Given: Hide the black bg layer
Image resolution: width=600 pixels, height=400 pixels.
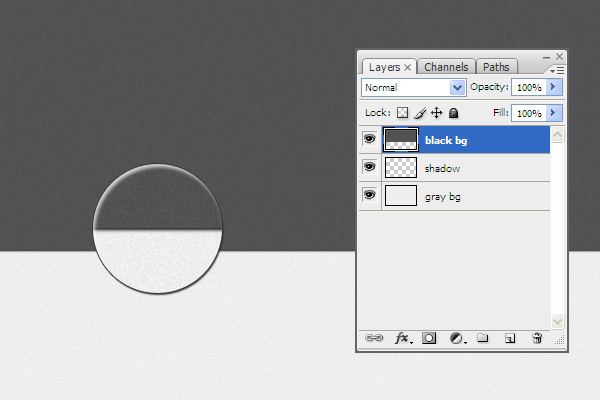Looking at the screenshot, I should [369, 139].
